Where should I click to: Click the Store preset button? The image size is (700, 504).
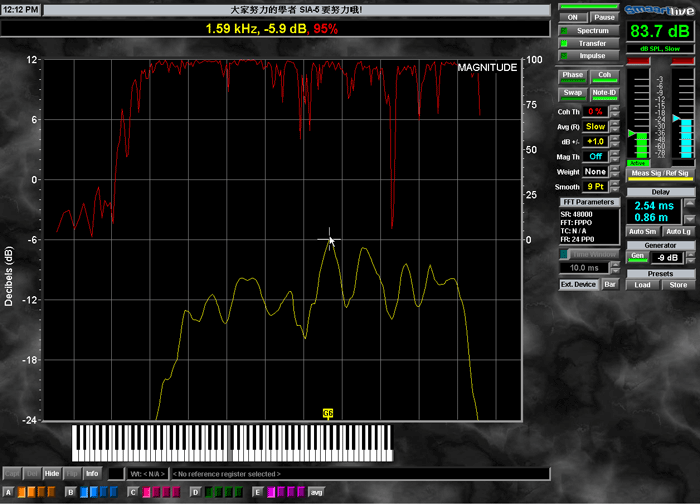[677, 284]
